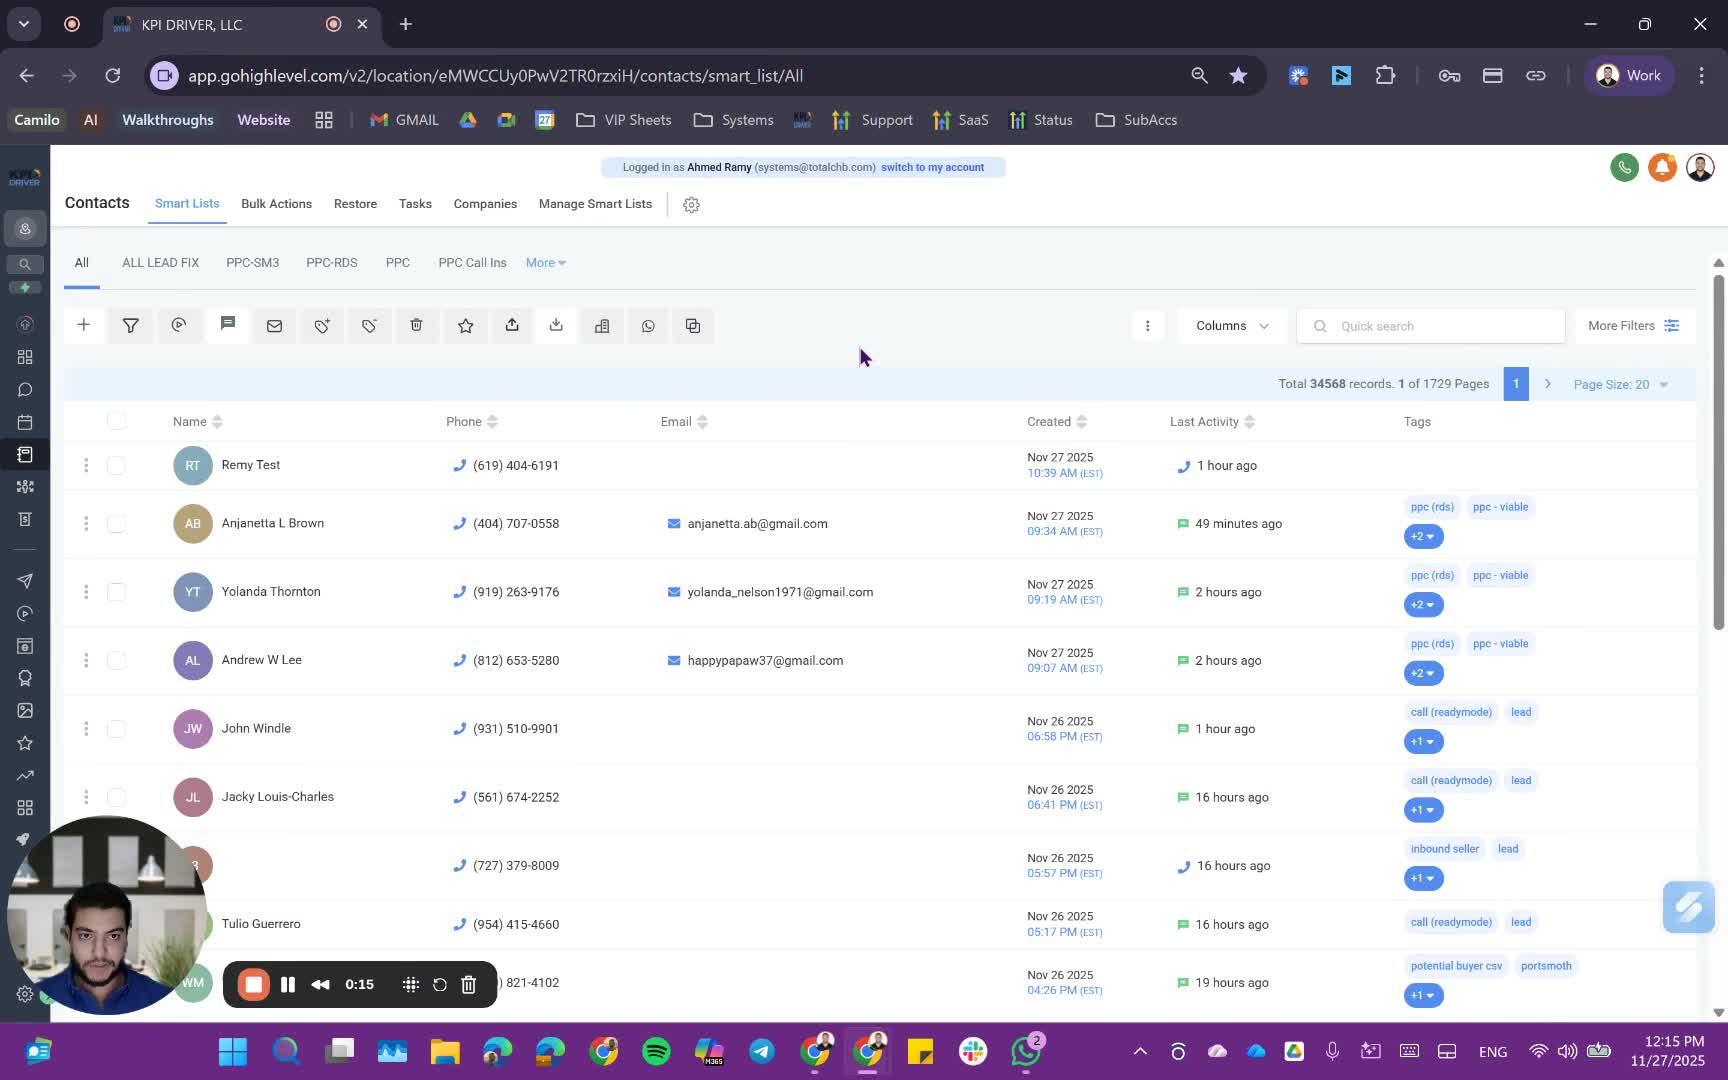The image size is (1728, 1080).
Task: Open Reputation star icon in sidebar
Action: click(25, 743)
